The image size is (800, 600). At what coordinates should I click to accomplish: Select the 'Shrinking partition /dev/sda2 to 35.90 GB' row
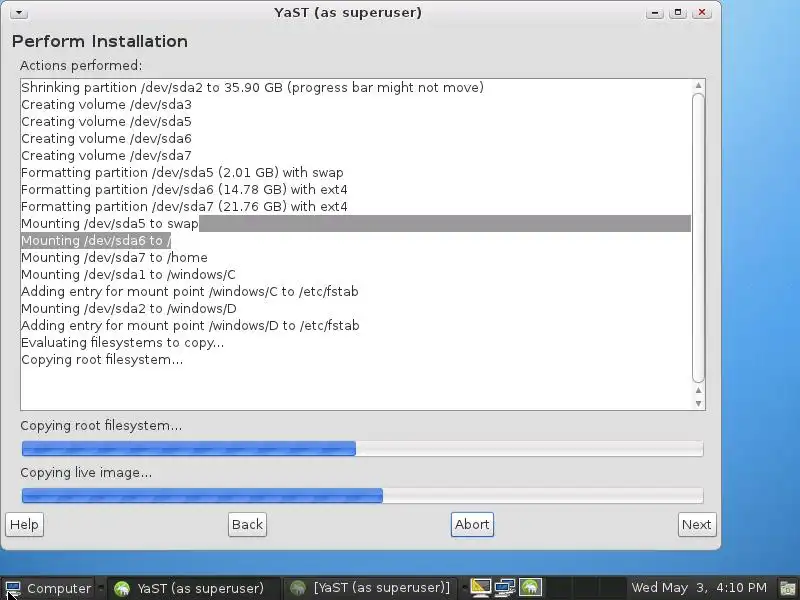pos(356,87)
